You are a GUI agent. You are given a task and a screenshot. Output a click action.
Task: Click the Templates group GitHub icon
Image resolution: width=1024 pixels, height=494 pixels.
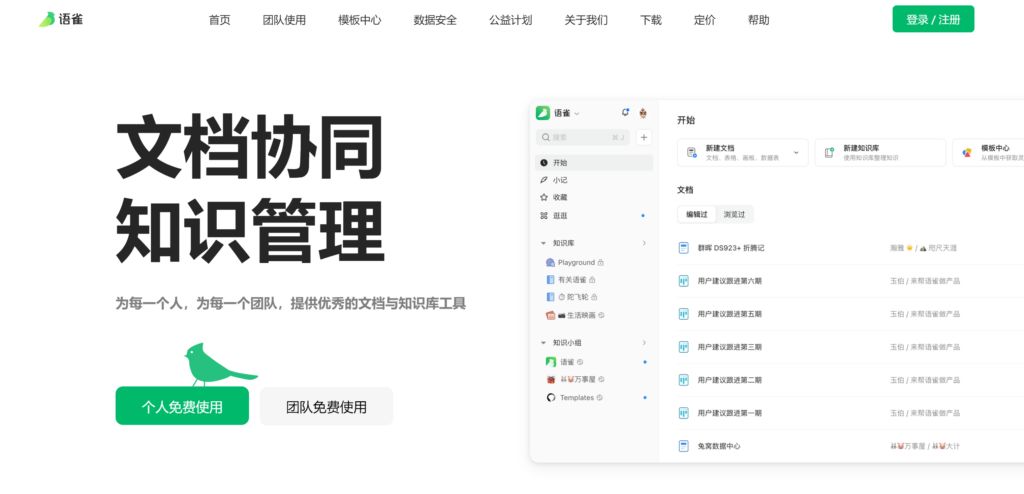point(551,397)
